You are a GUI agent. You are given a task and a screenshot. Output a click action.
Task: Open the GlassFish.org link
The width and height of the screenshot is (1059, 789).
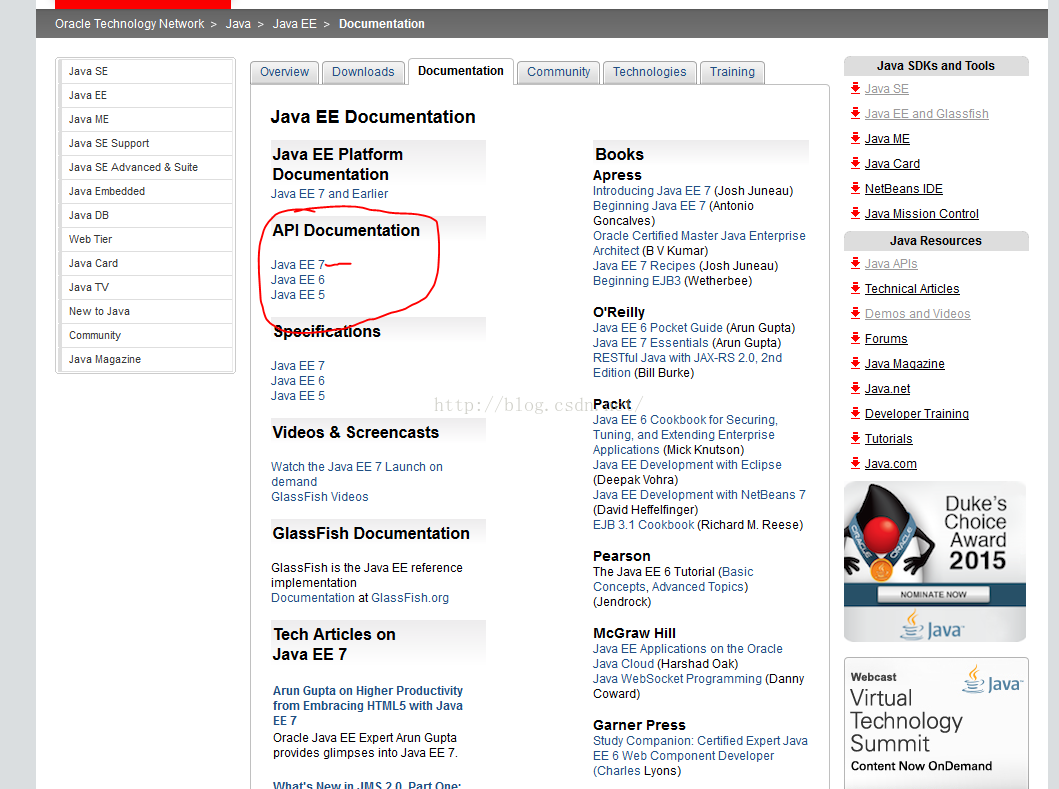click(410, 598)
